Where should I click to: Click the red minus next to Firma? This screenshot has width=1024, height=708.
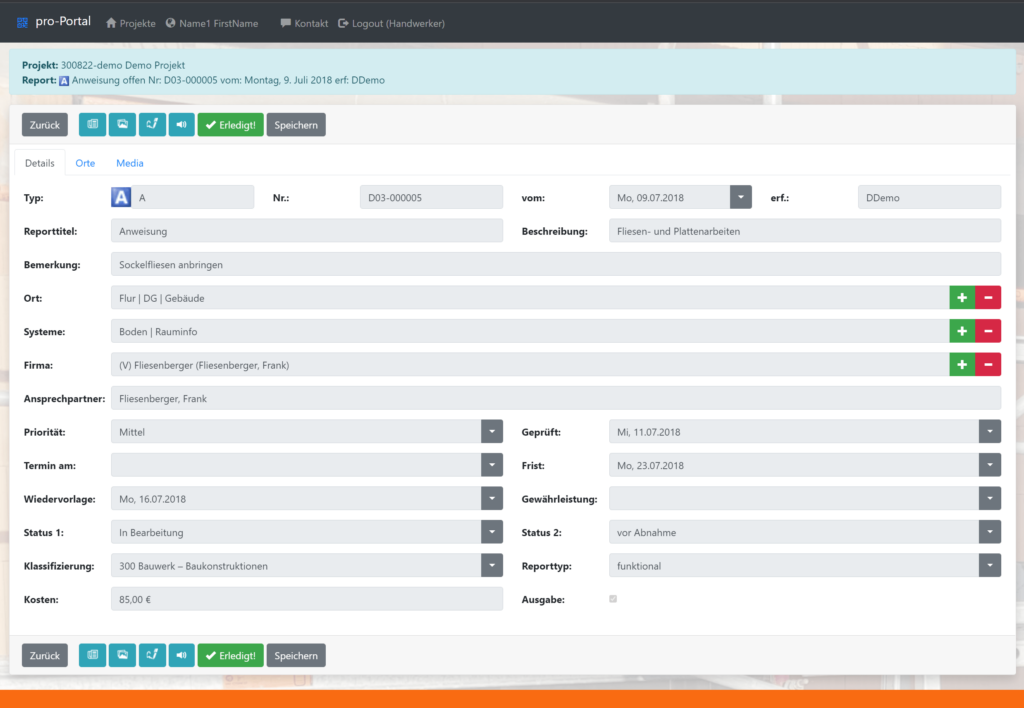988,364
